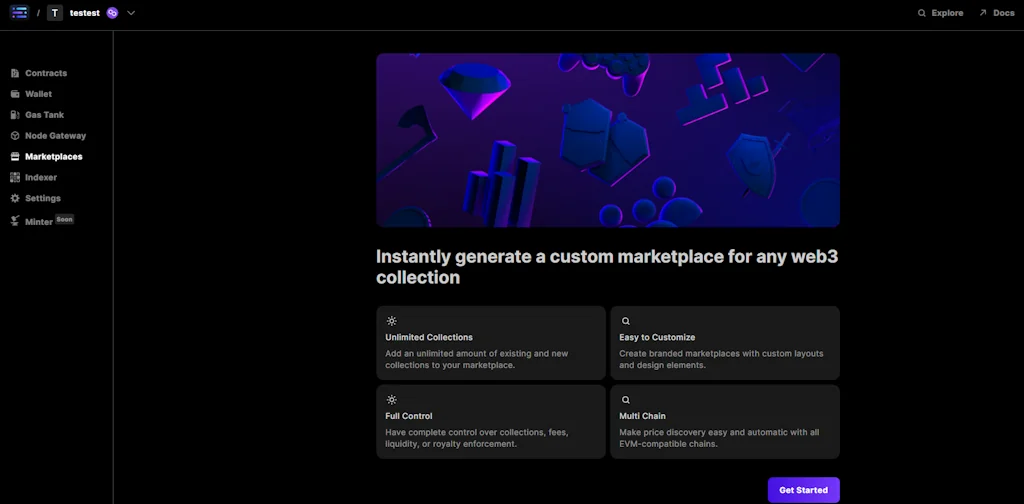This screenshot has width=1024, height=504.
Task: Open Explore in the top bar
Action: (x=946, y=13)
